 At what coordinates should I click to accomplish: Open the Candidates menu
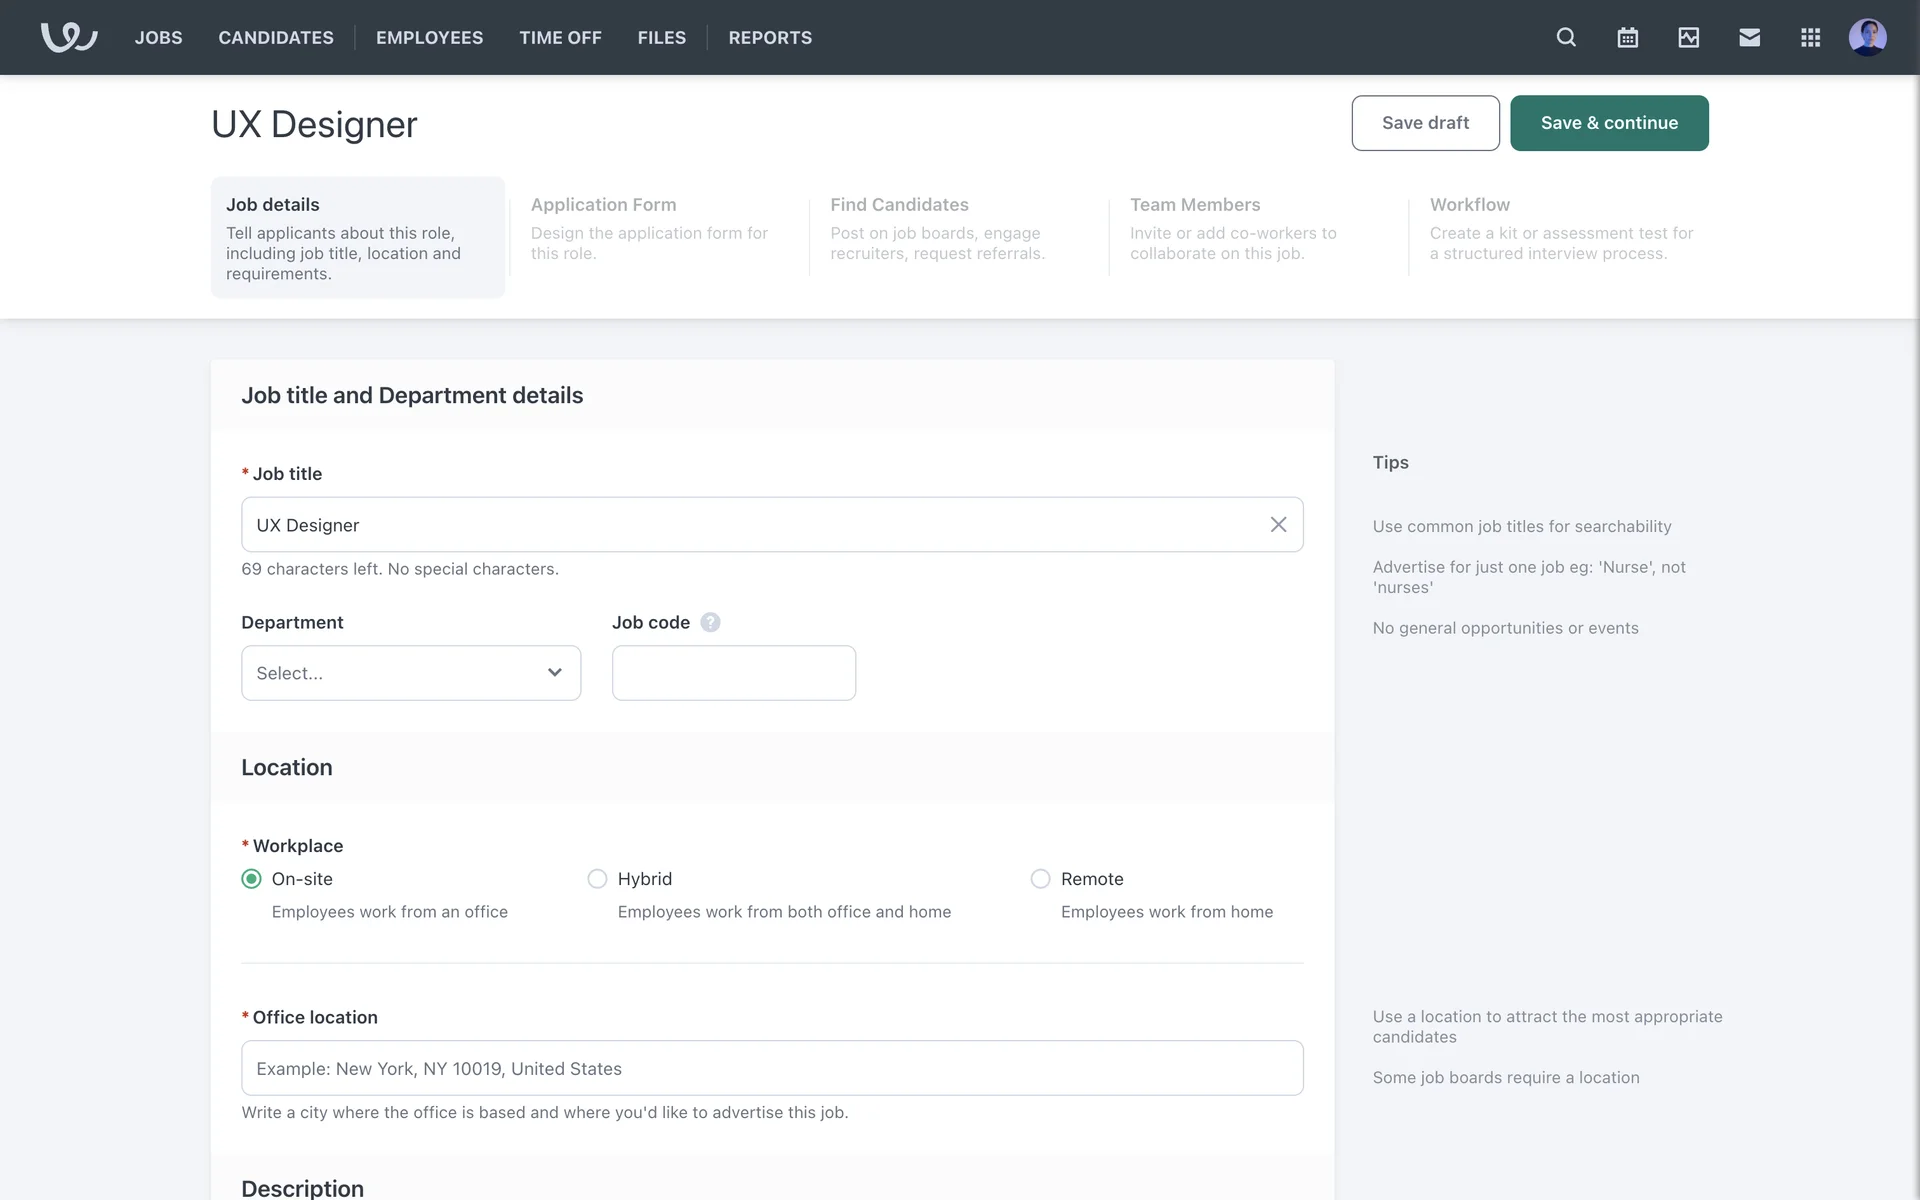276,37
